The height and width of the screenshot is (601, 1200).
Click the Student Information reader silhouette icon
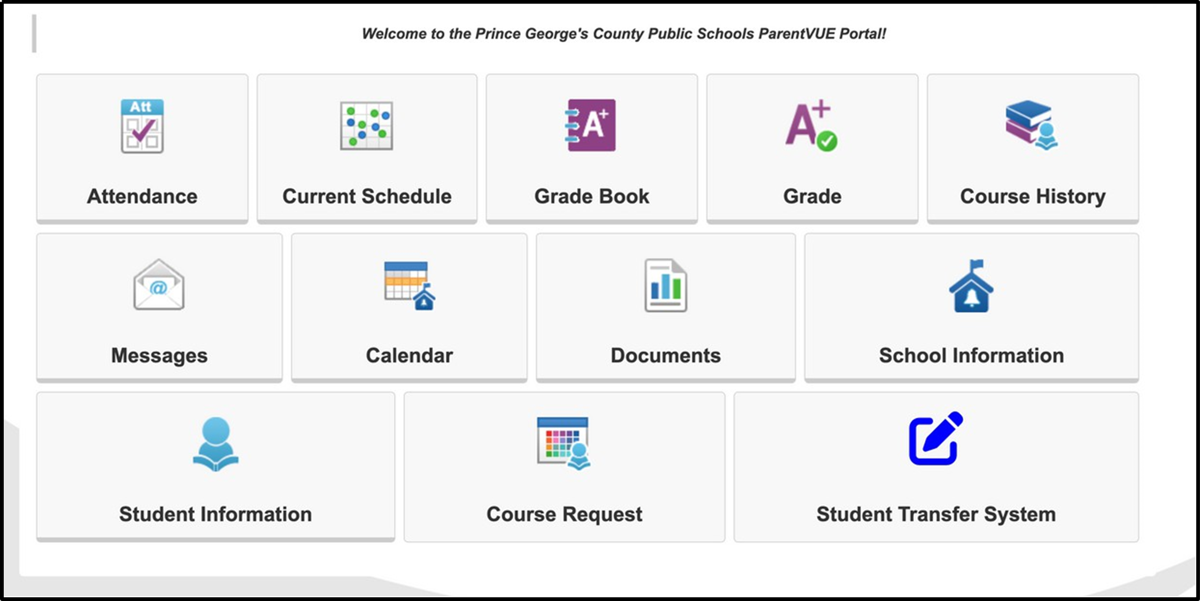[214, 443]
